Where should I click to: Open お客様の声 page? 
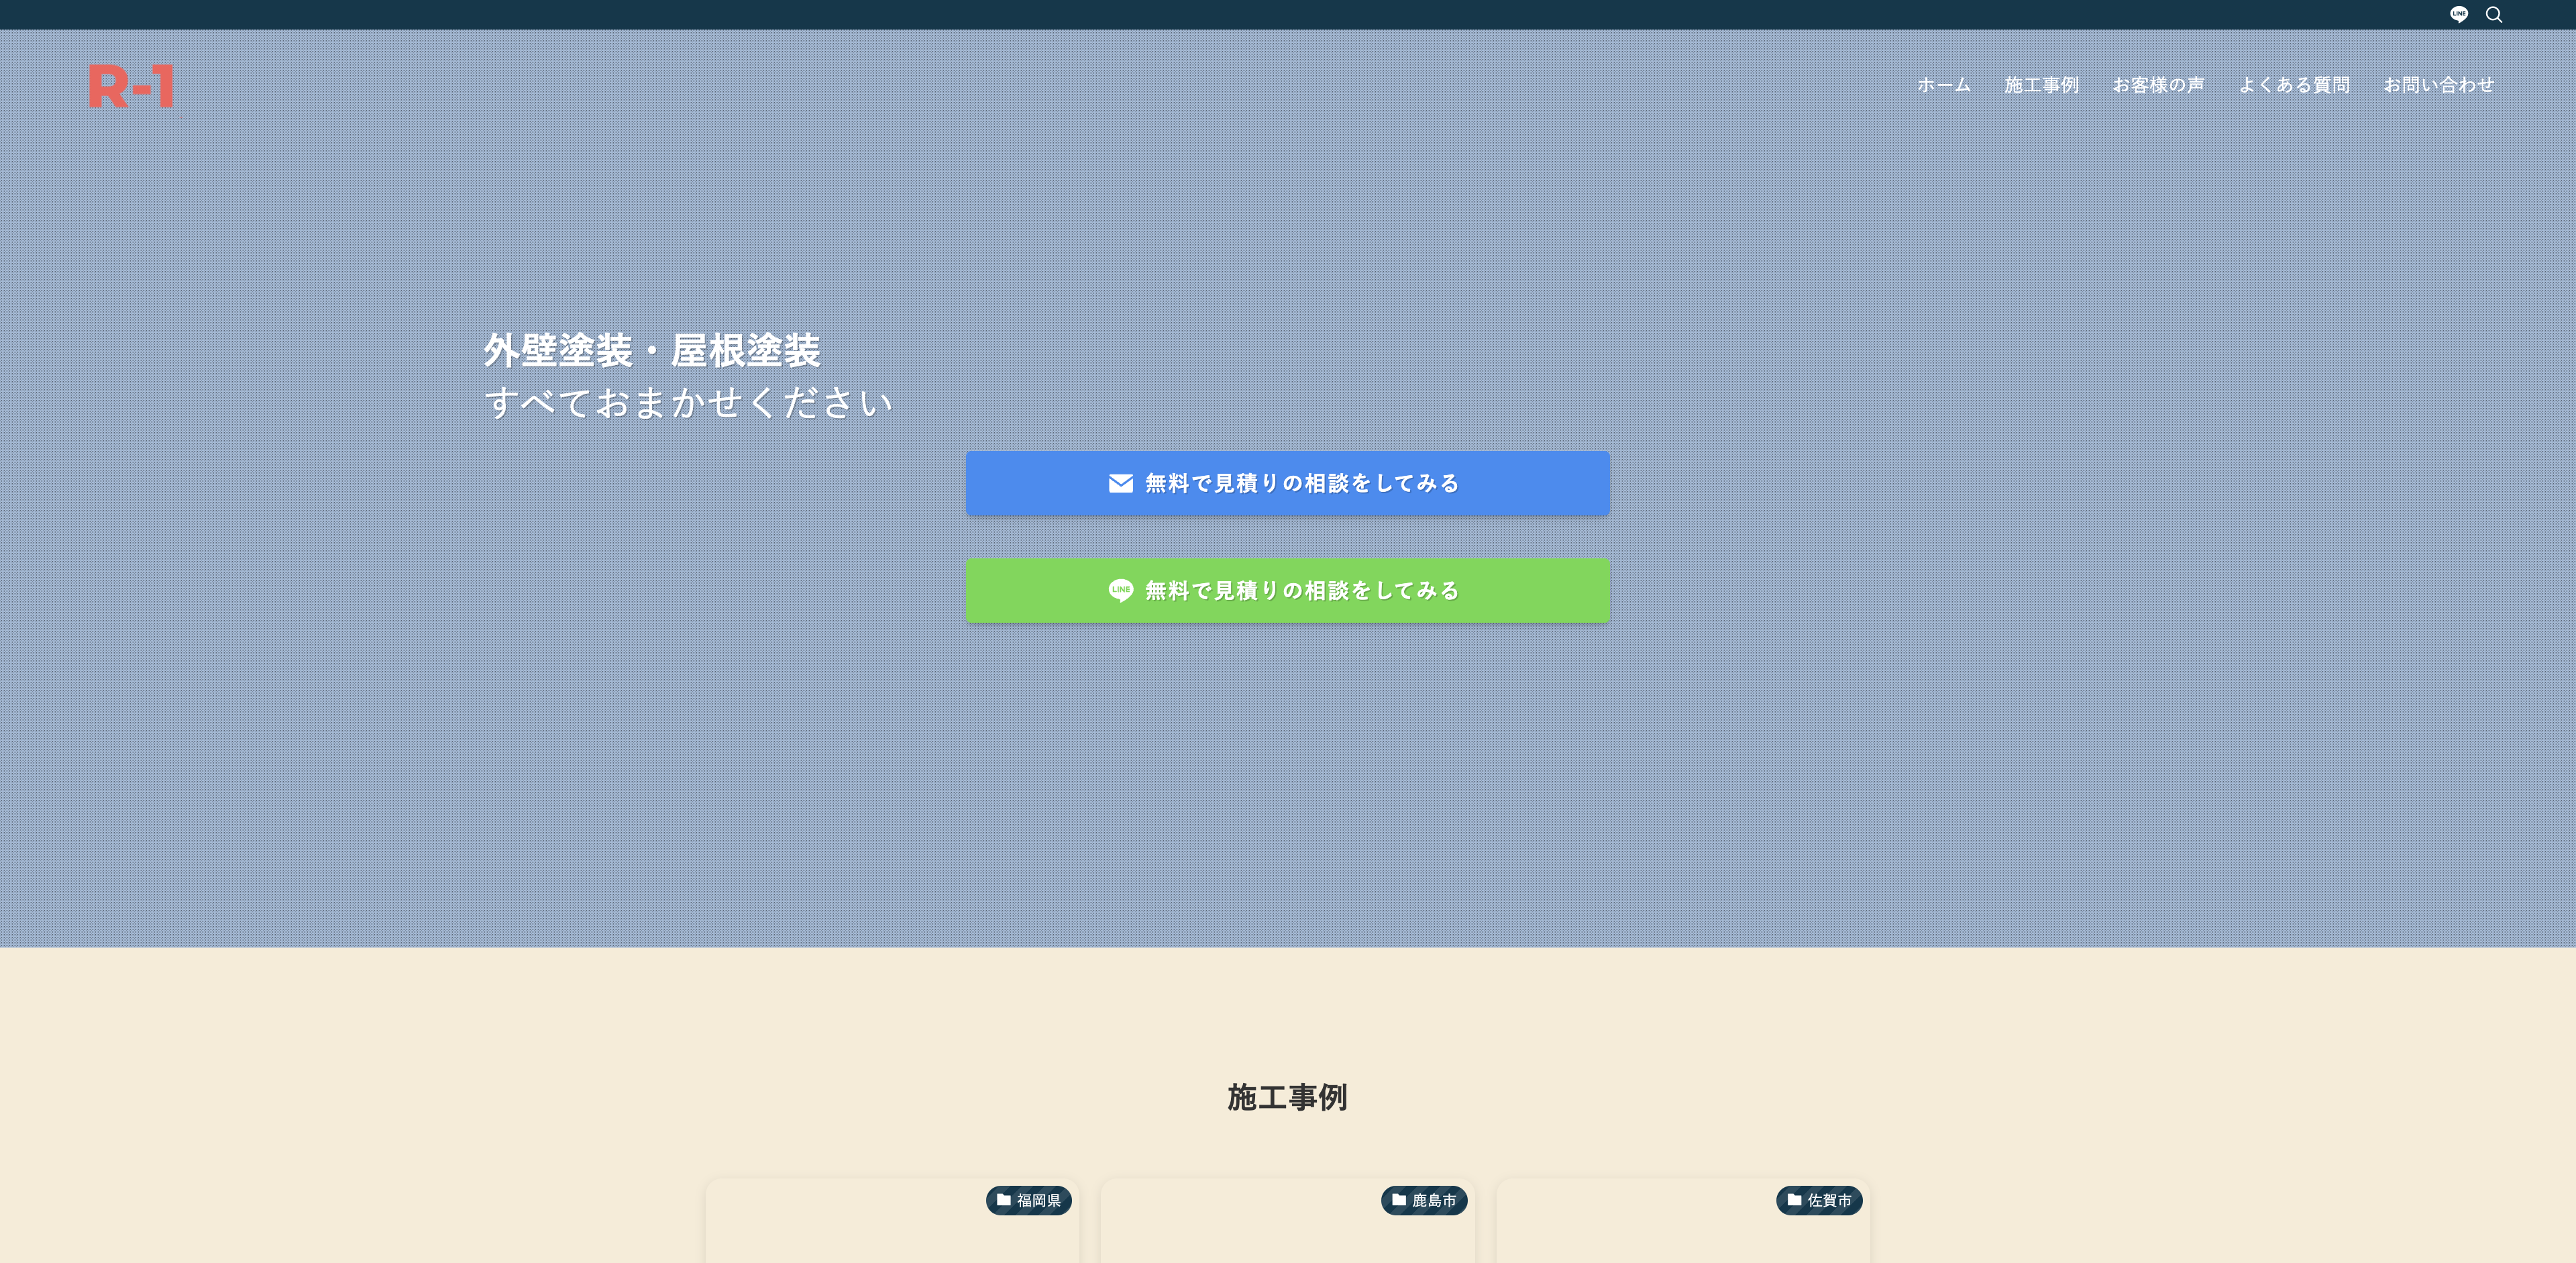pos(2158,85)
